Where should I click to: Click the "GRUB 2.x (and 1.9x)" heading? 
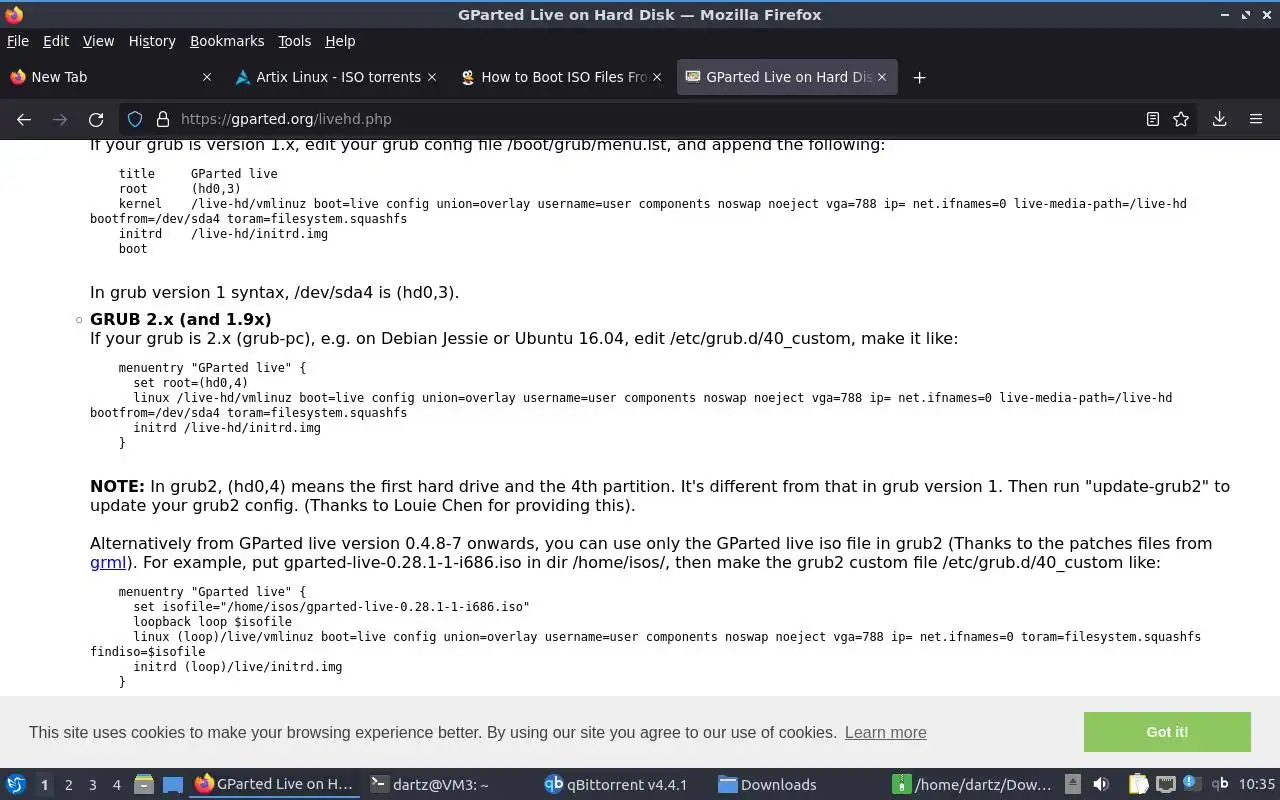[x=180, y=319]
